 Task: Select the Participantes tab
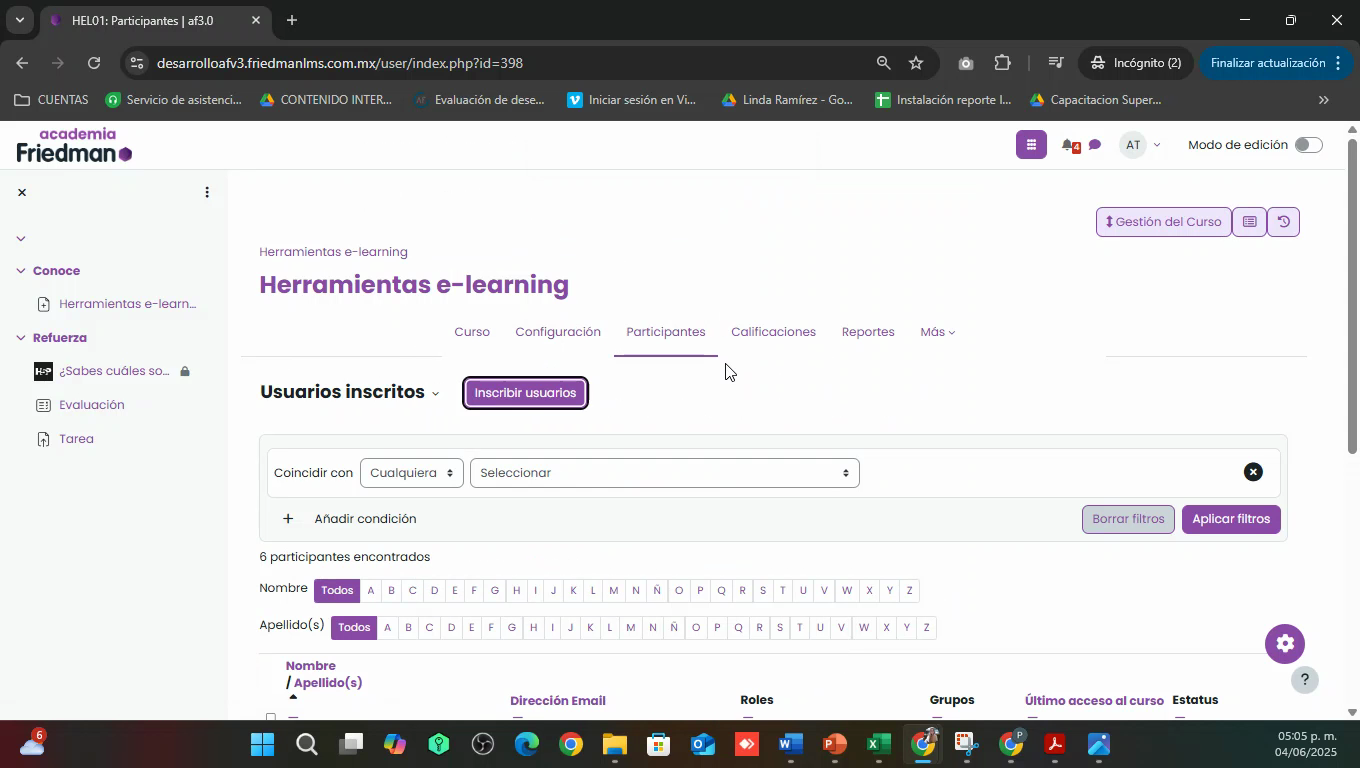(x=666, y=332)
